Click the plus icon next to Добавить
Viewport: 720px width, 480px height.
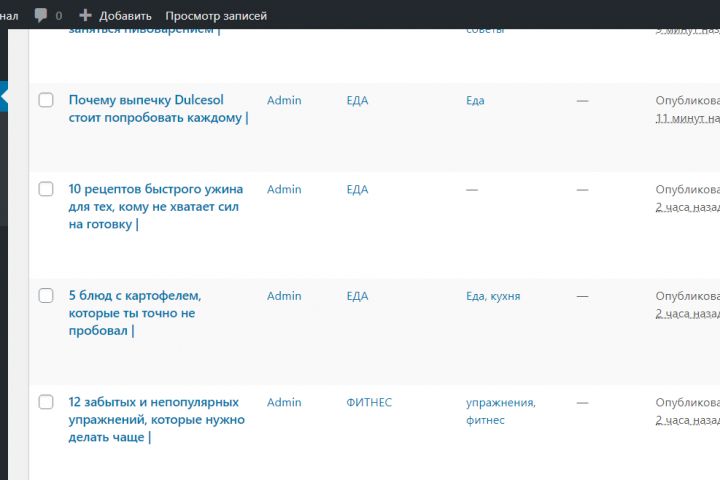point(85,15)
